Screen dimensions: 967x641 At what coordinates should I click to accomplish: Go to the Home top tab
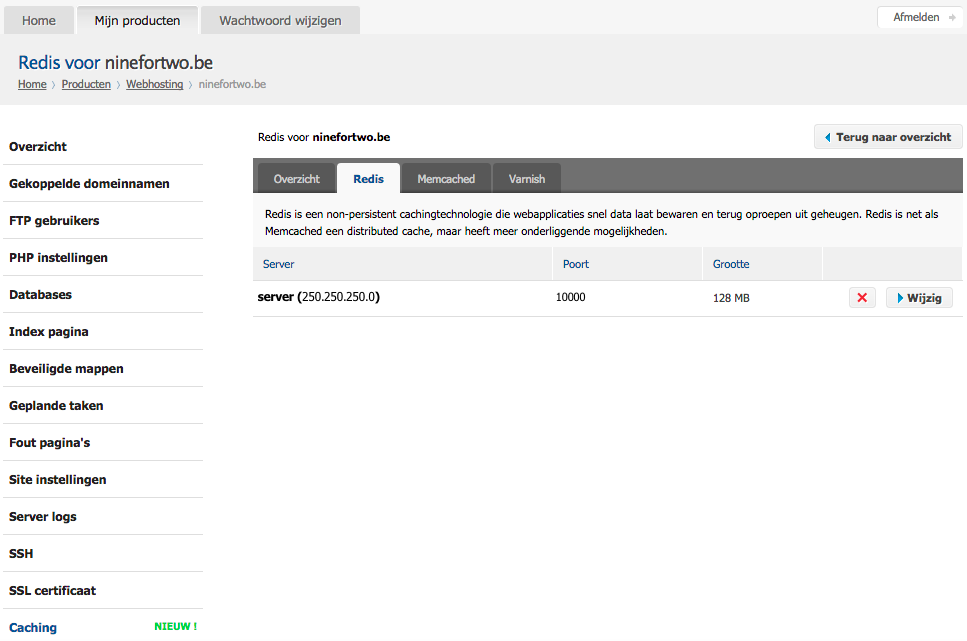[x=39, y=20]
